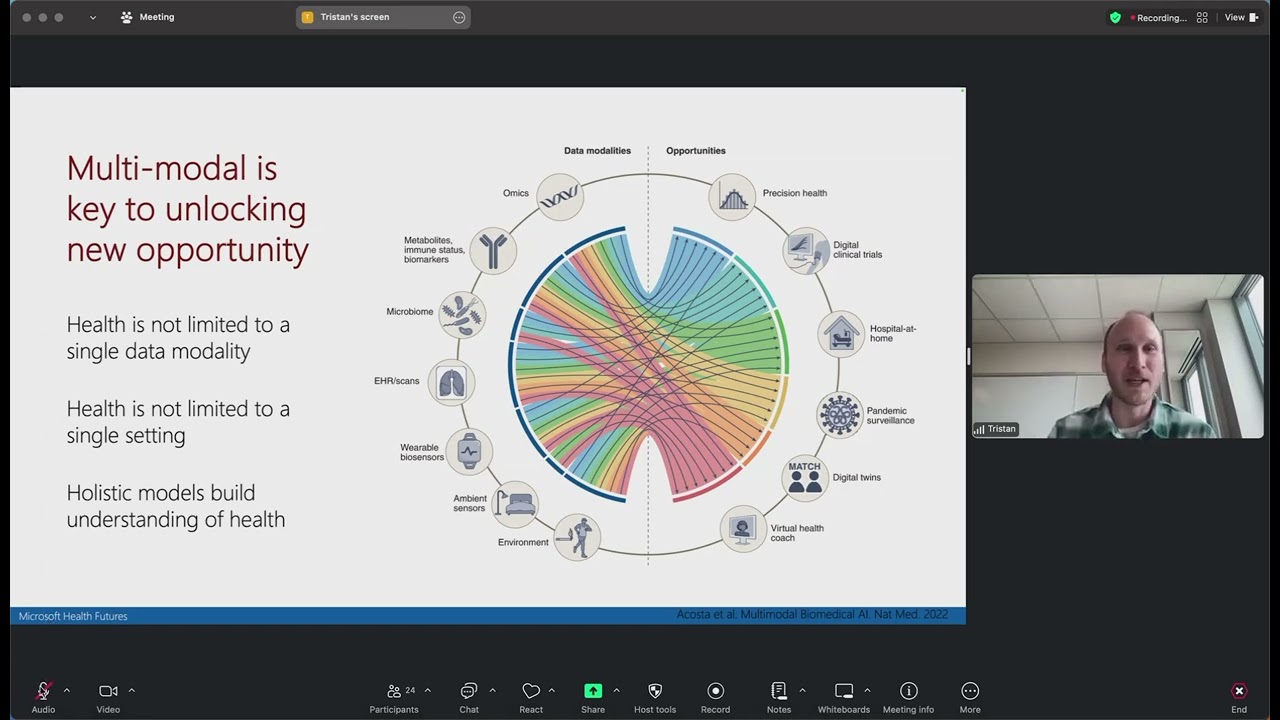1280x720 pixels.
Task: Click the chord diagram center graphic
Action: [x=648, y=364]
